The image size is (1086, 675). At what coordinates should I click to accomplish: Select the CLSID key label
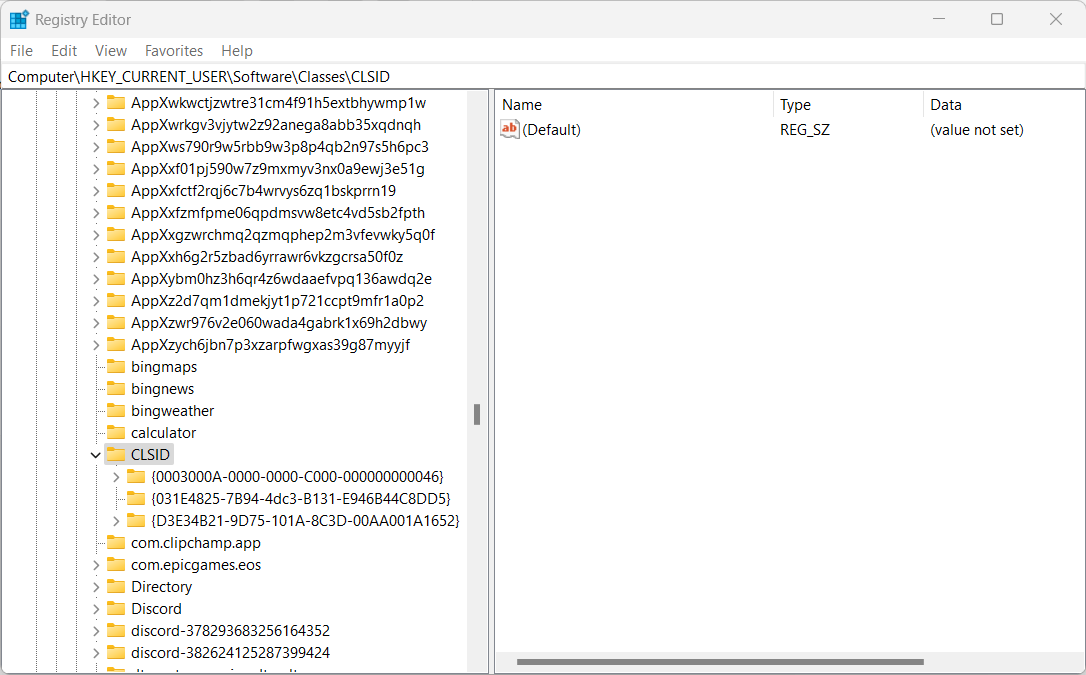pos(150,455)
